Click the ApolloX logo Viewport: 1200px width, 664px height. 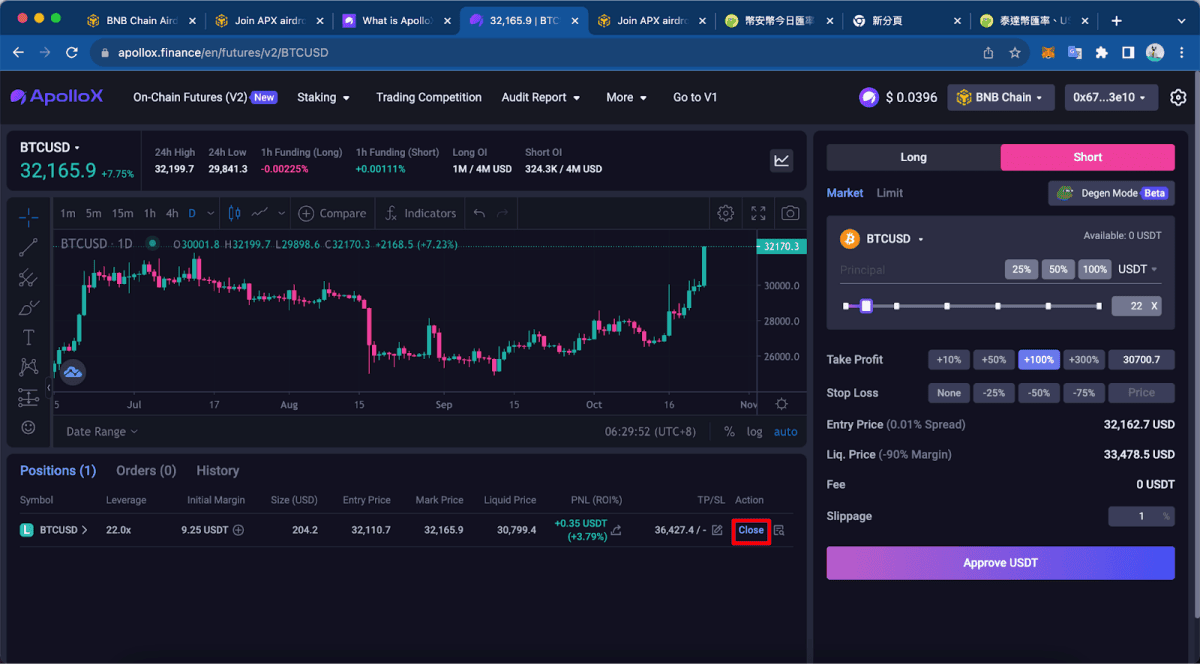tap(57, 97)
